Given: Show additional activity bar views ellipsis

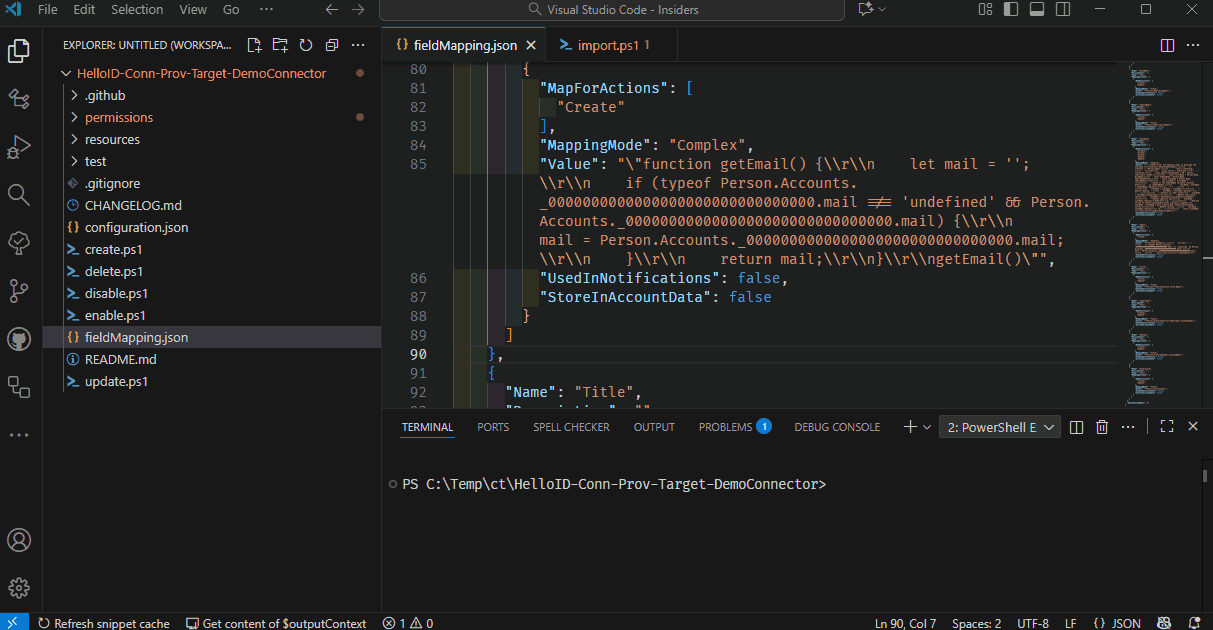Looking at the screenshot, I should coord(19,435).
